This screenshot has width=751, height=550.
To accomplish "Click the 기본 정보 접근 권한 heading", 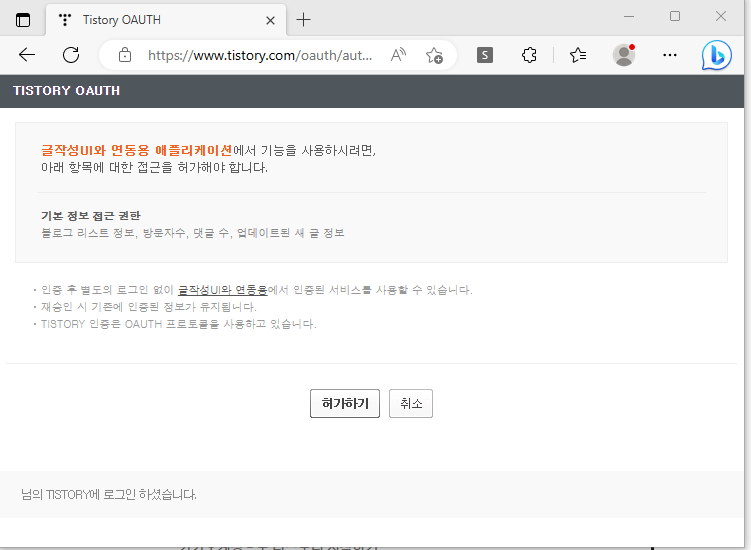I will click(91, 216).
